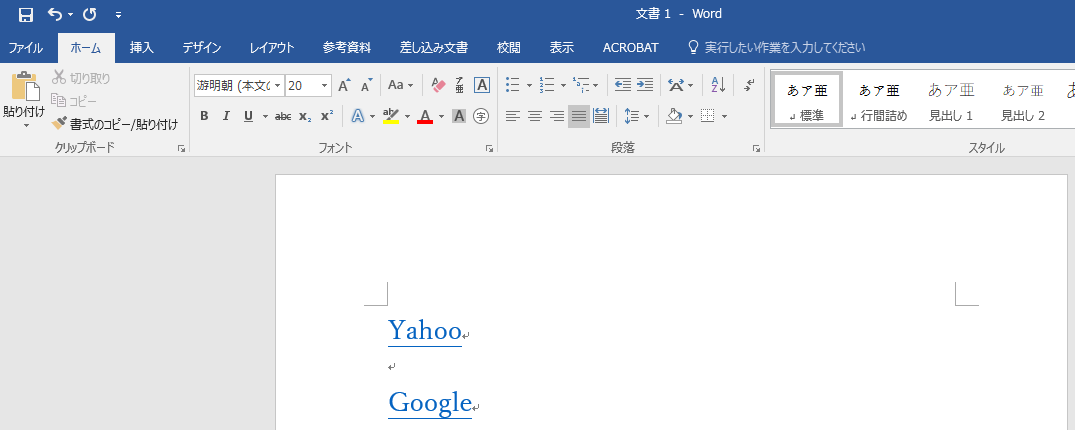Open the フォント dialog launcher
This screenshot has height=430, width=1075.
pyautogui.click(x=490, y=148)
